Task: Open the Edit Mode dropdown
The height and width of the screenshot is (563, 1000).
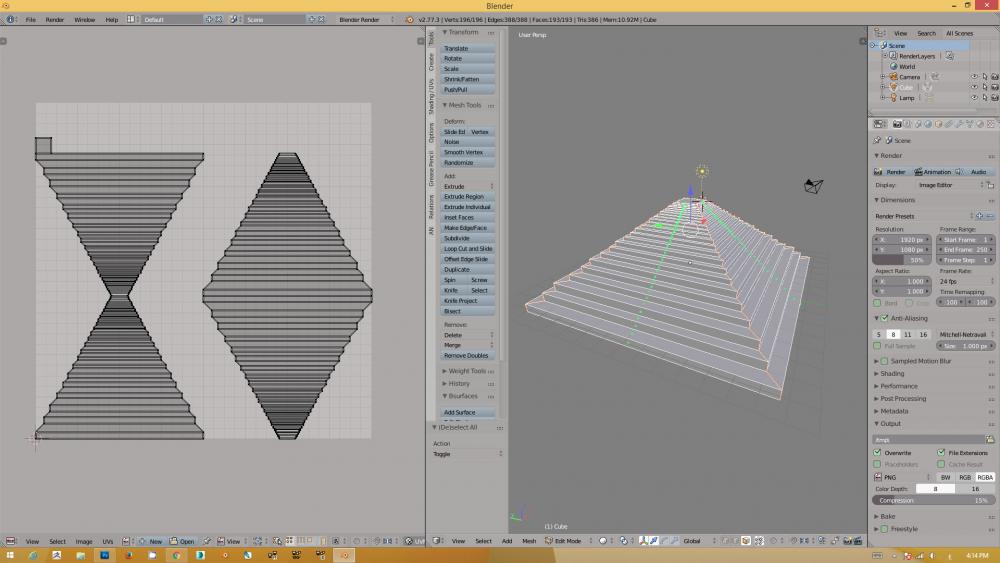Action: point(568,541)
